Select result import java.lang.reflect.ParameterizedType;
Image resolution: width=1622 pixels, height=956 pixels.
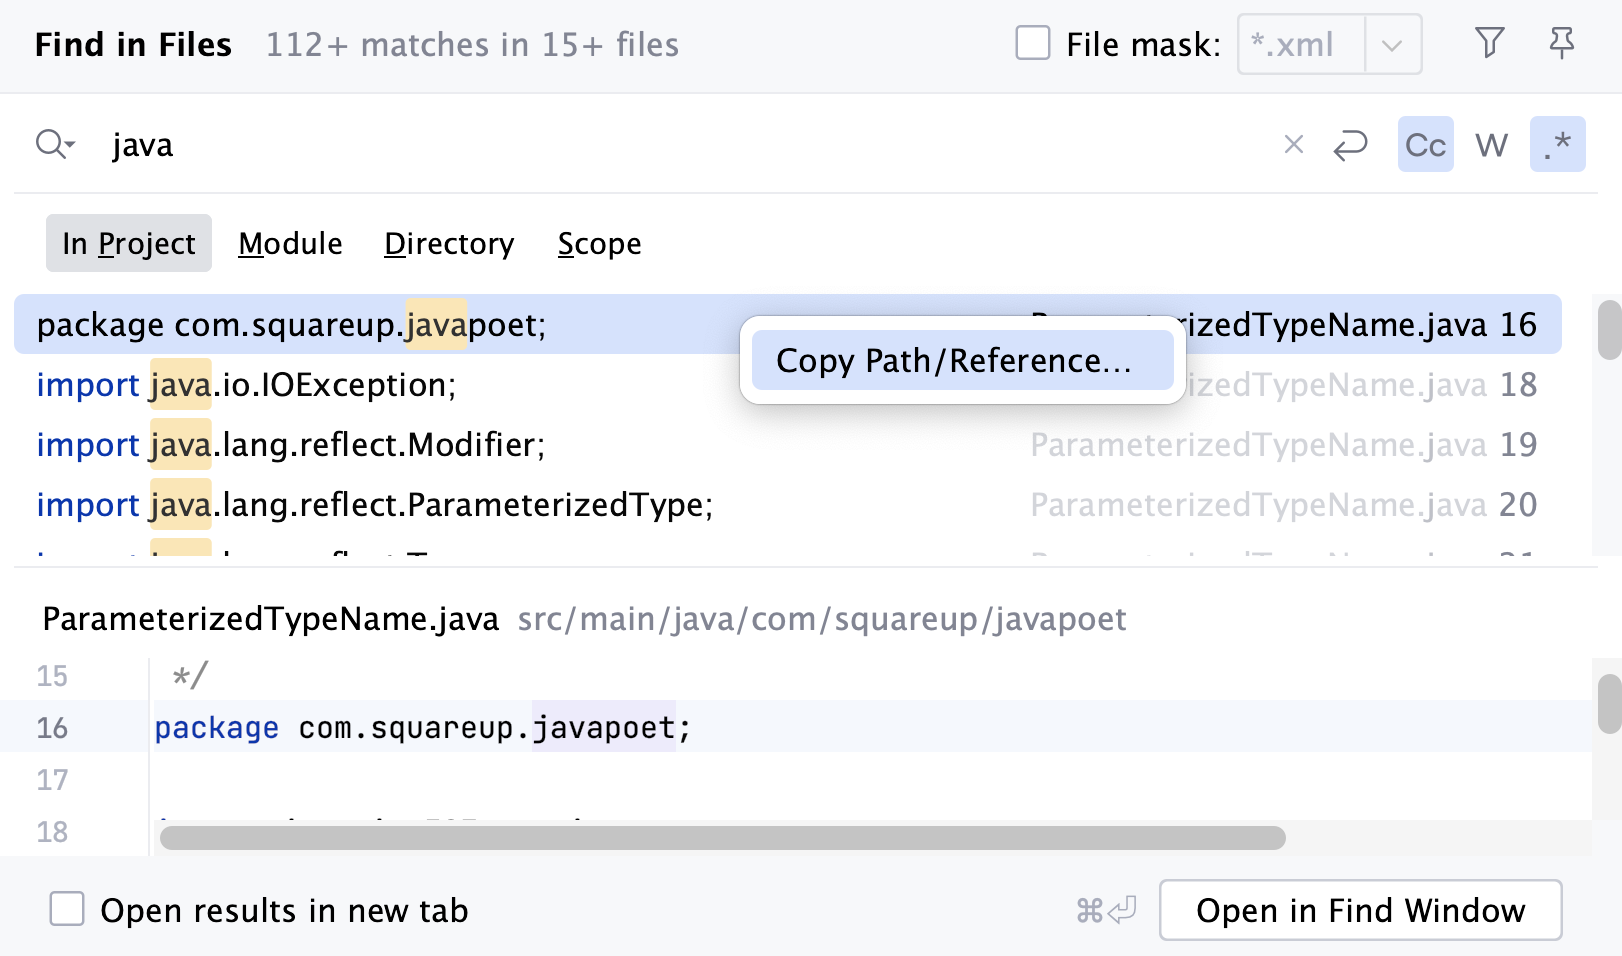(788, 504)
